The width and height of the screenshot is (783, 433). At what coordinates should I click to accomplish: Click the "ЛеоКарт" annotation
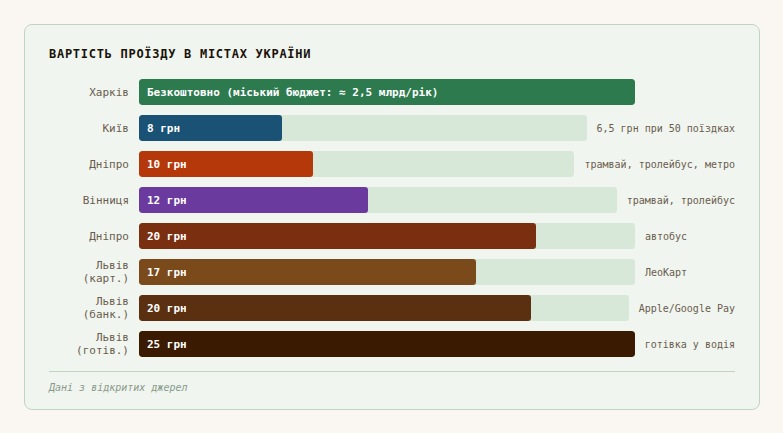click(666, 272)
